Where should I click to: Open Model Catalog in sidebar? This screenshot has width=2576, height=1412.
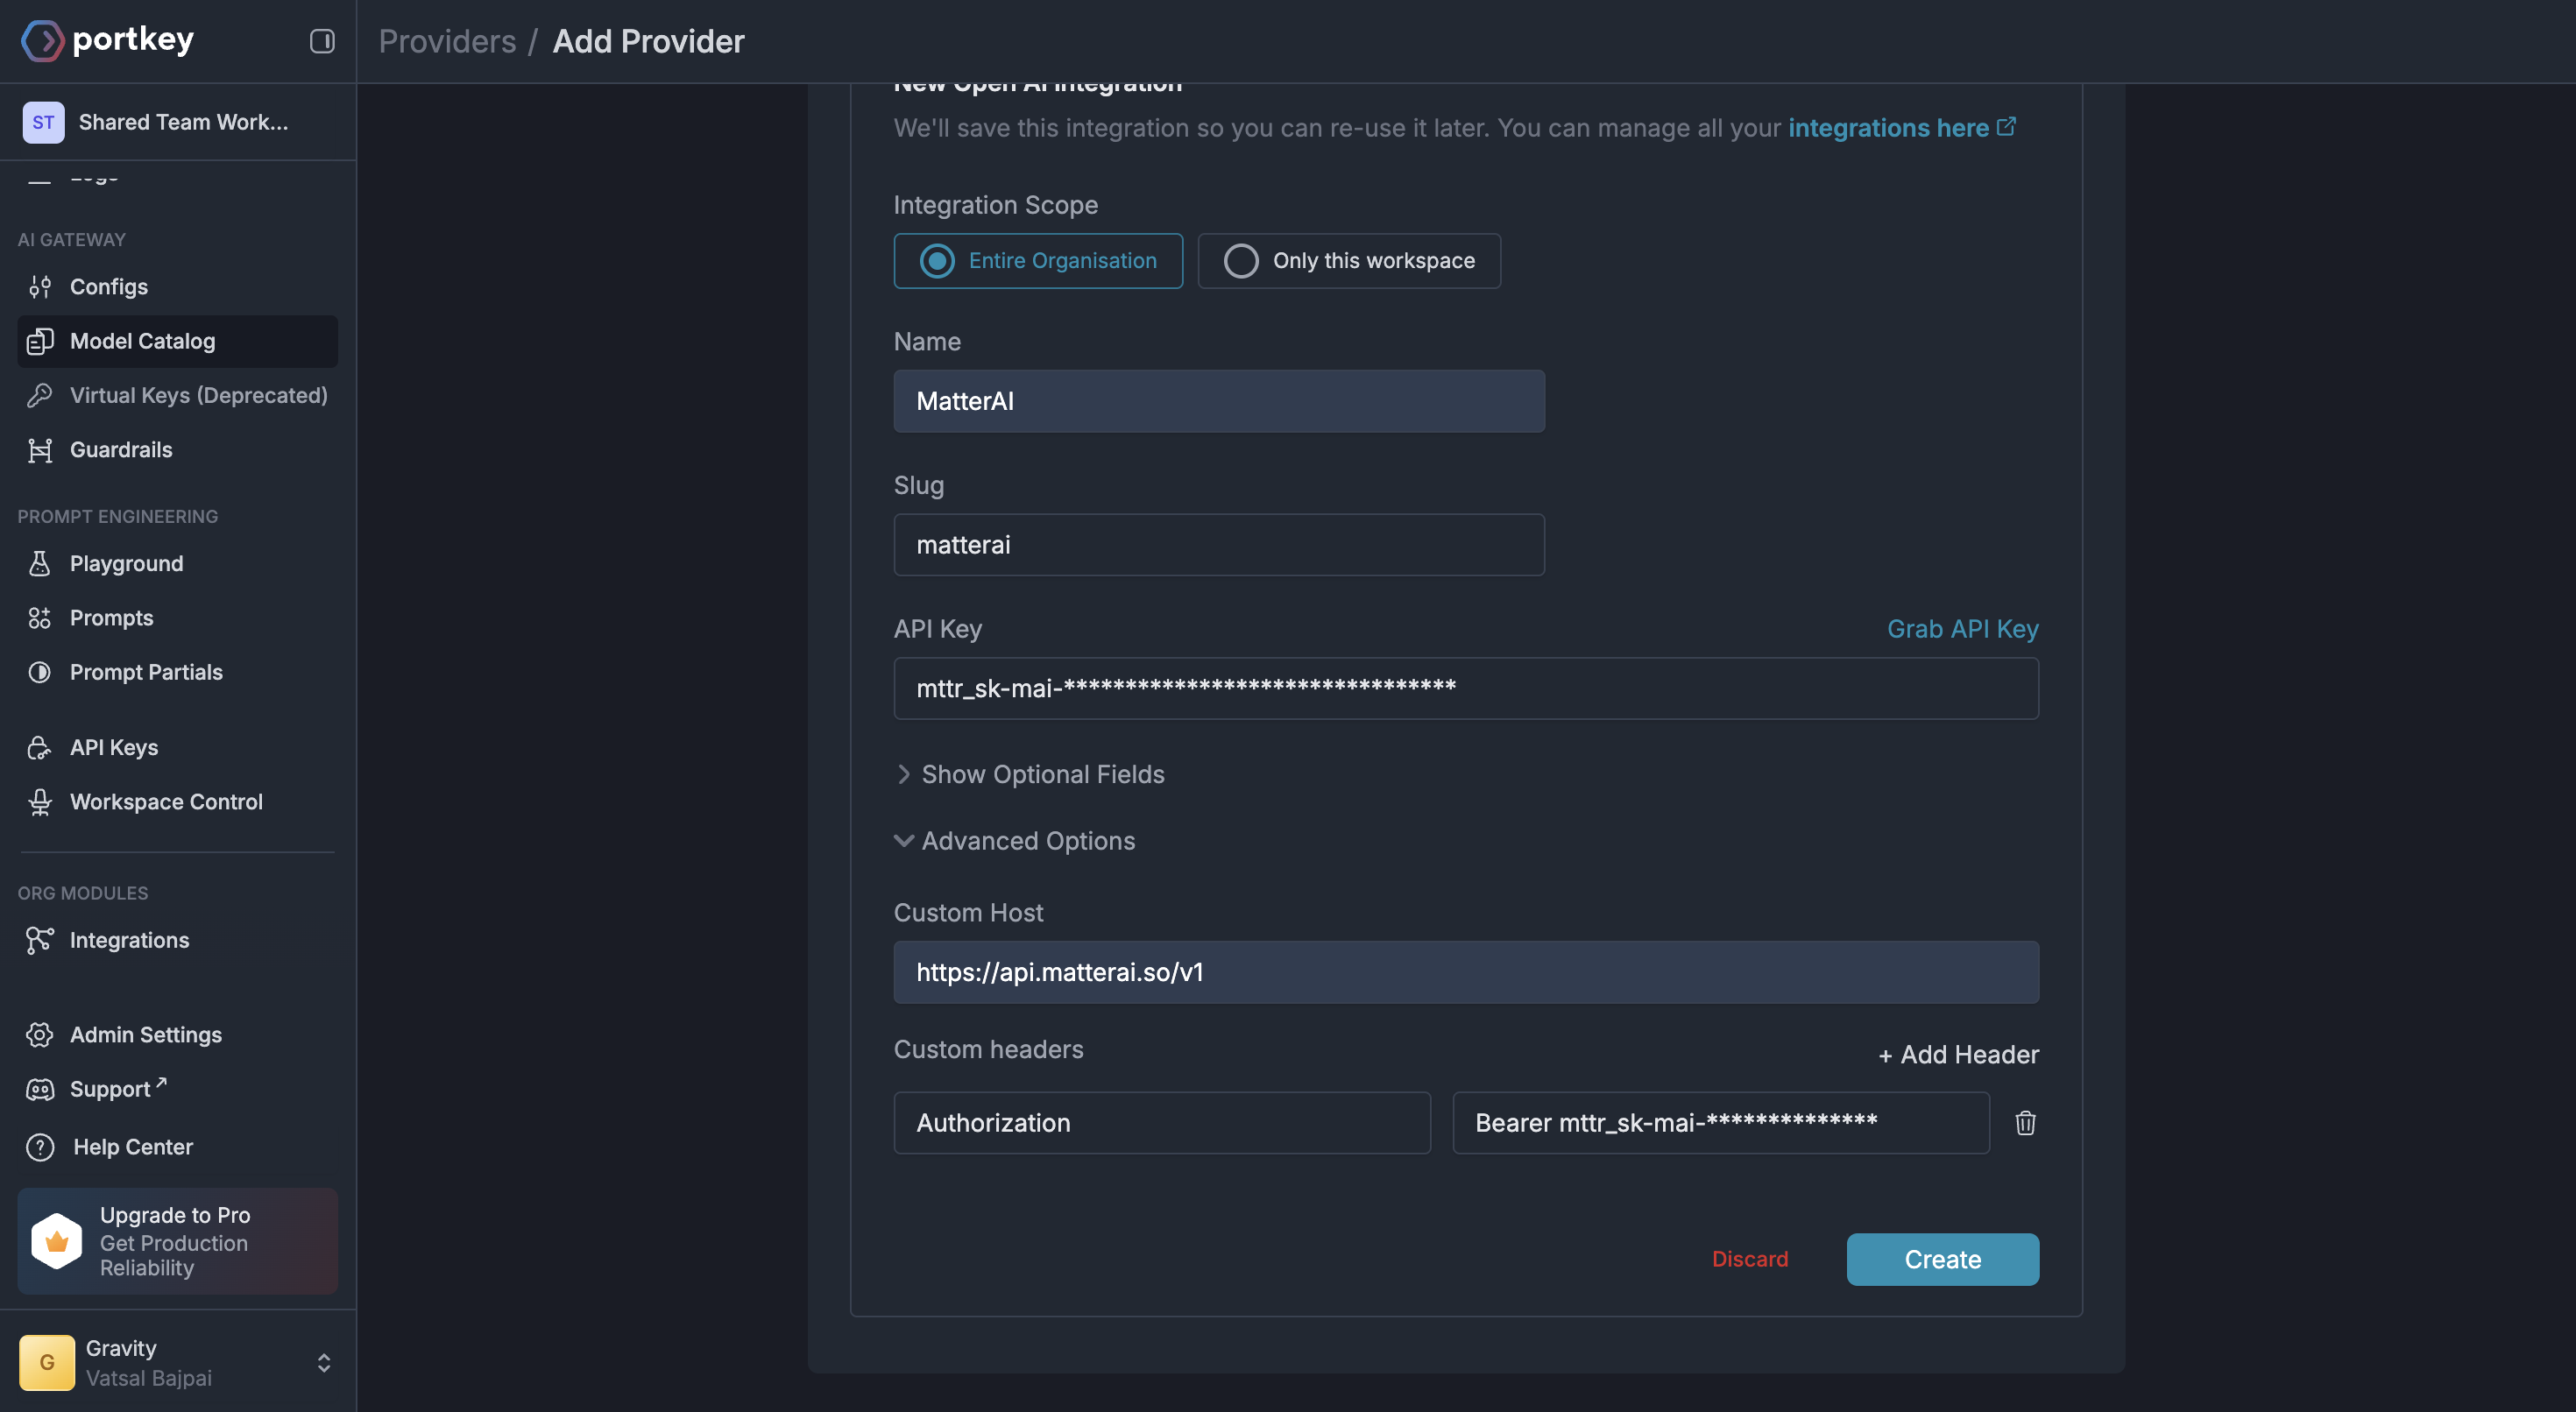(143, 341)
